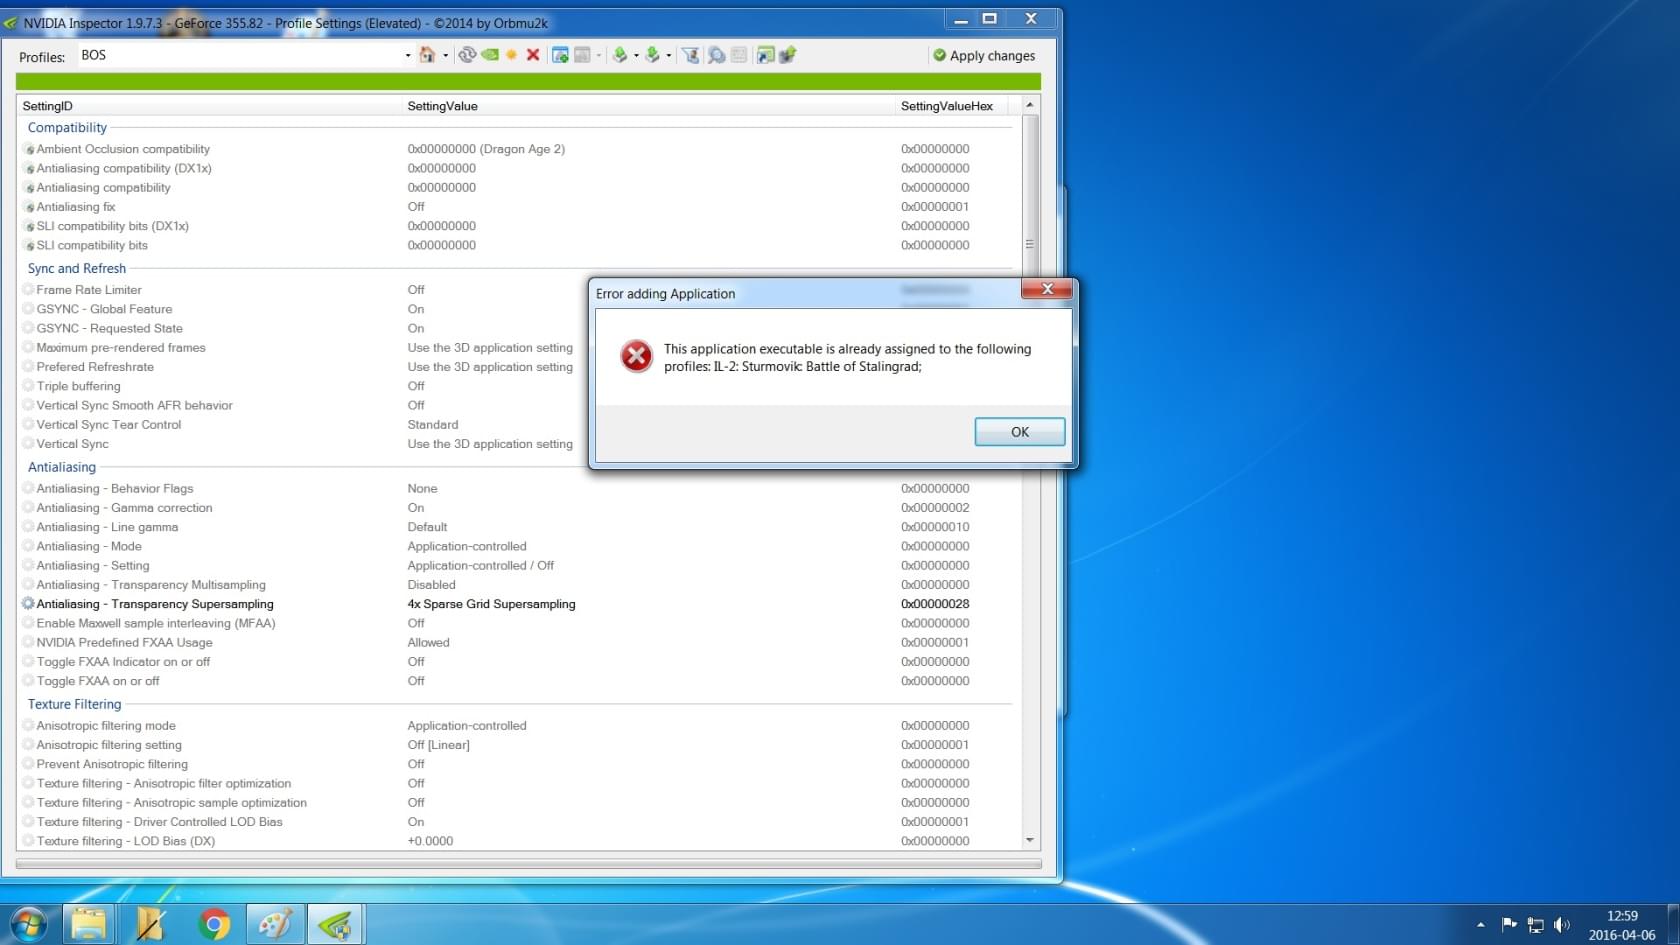Click the settings list scroll down arrow

pos(1029,841)
